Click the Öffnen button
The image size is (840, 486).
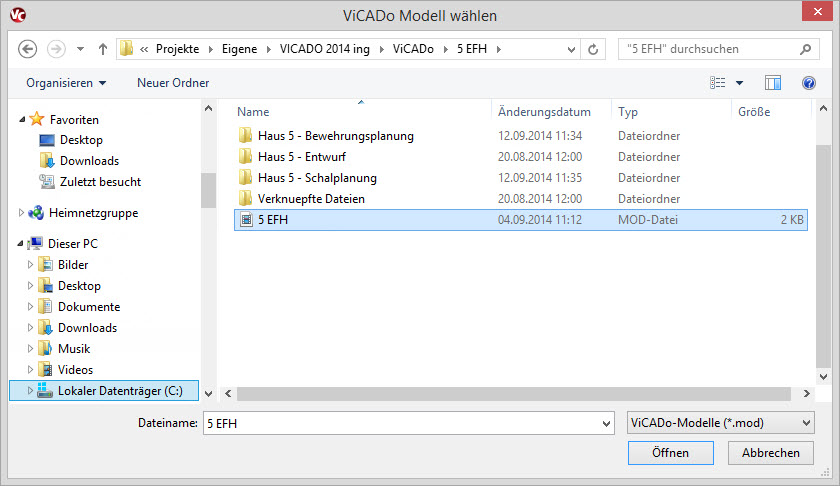(670, 453)
